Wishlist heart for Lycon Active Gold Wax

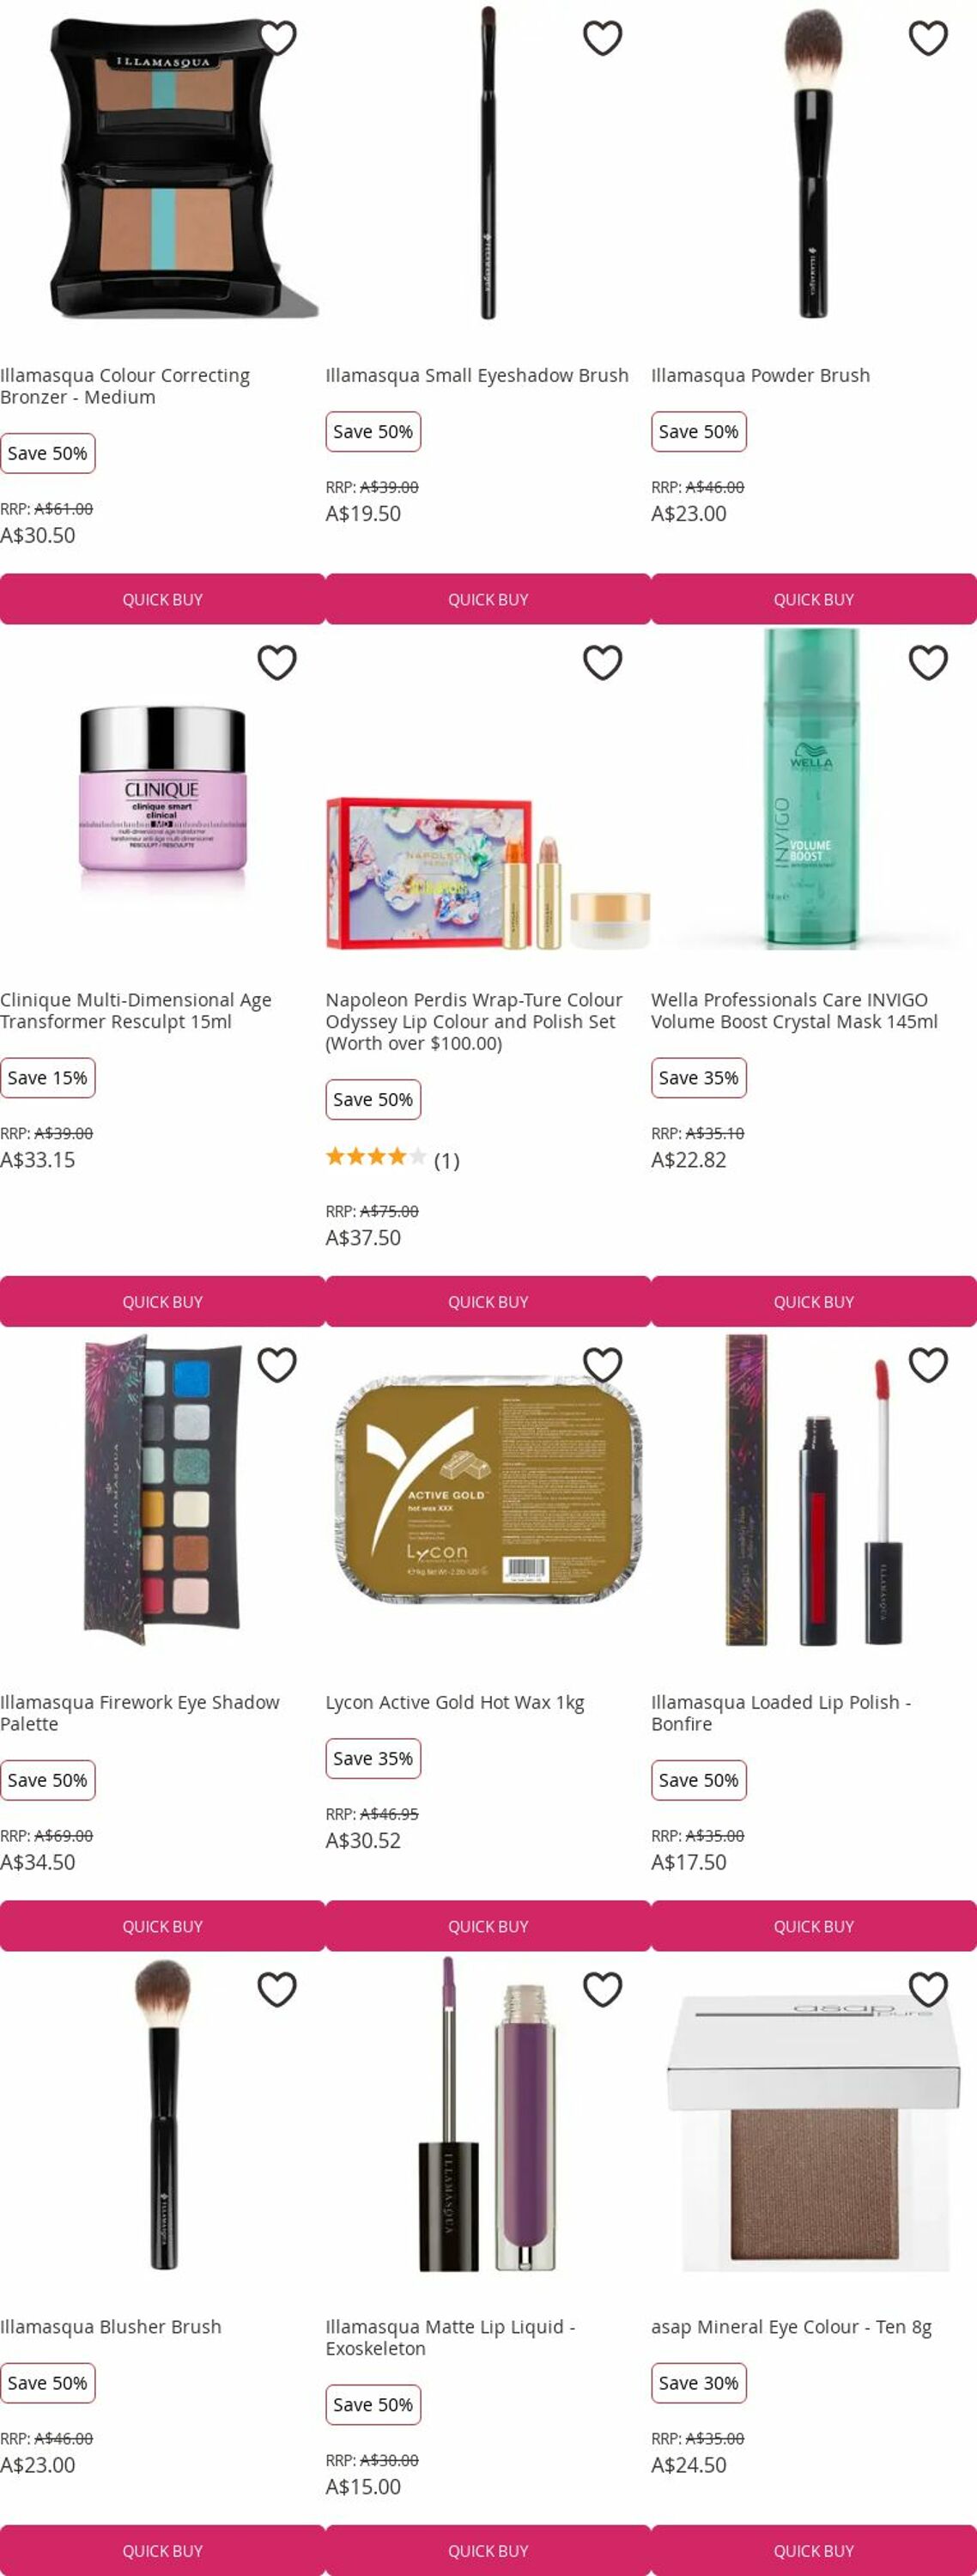(x=603, y=1364)
